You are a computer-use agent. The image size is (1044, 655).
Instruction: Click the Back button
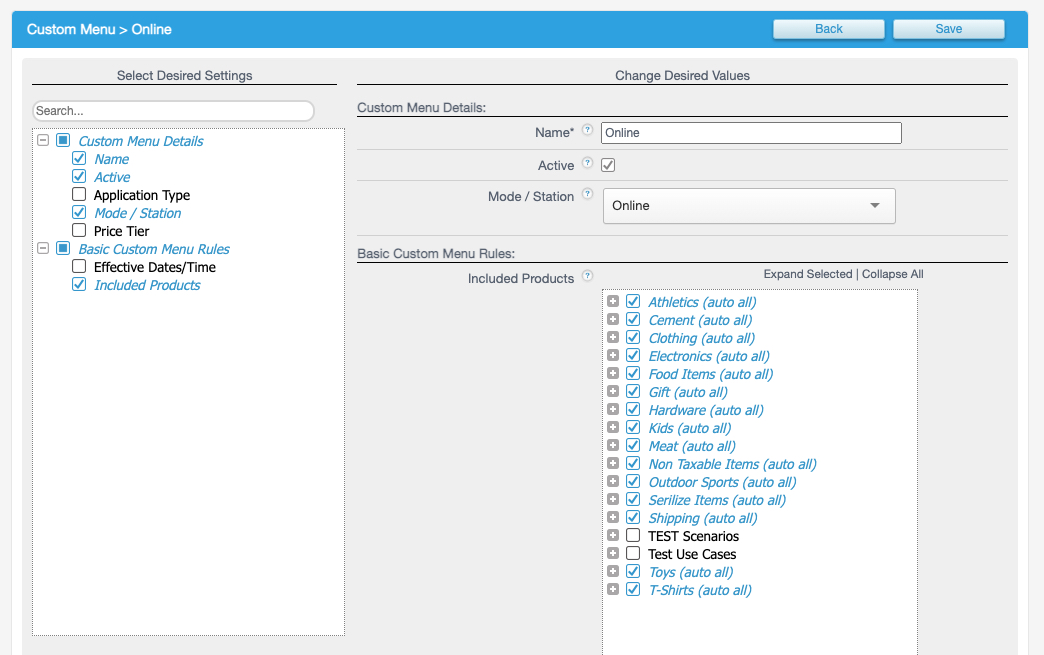pos(828,29)
